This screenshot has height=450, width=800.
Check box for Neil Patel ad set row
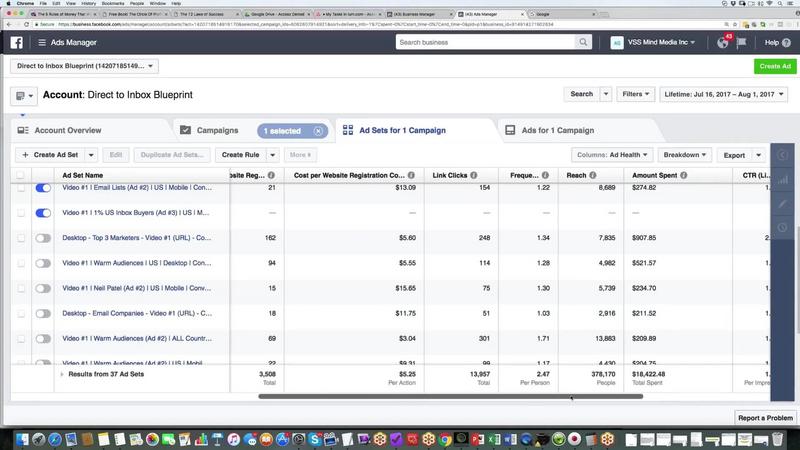21,288
